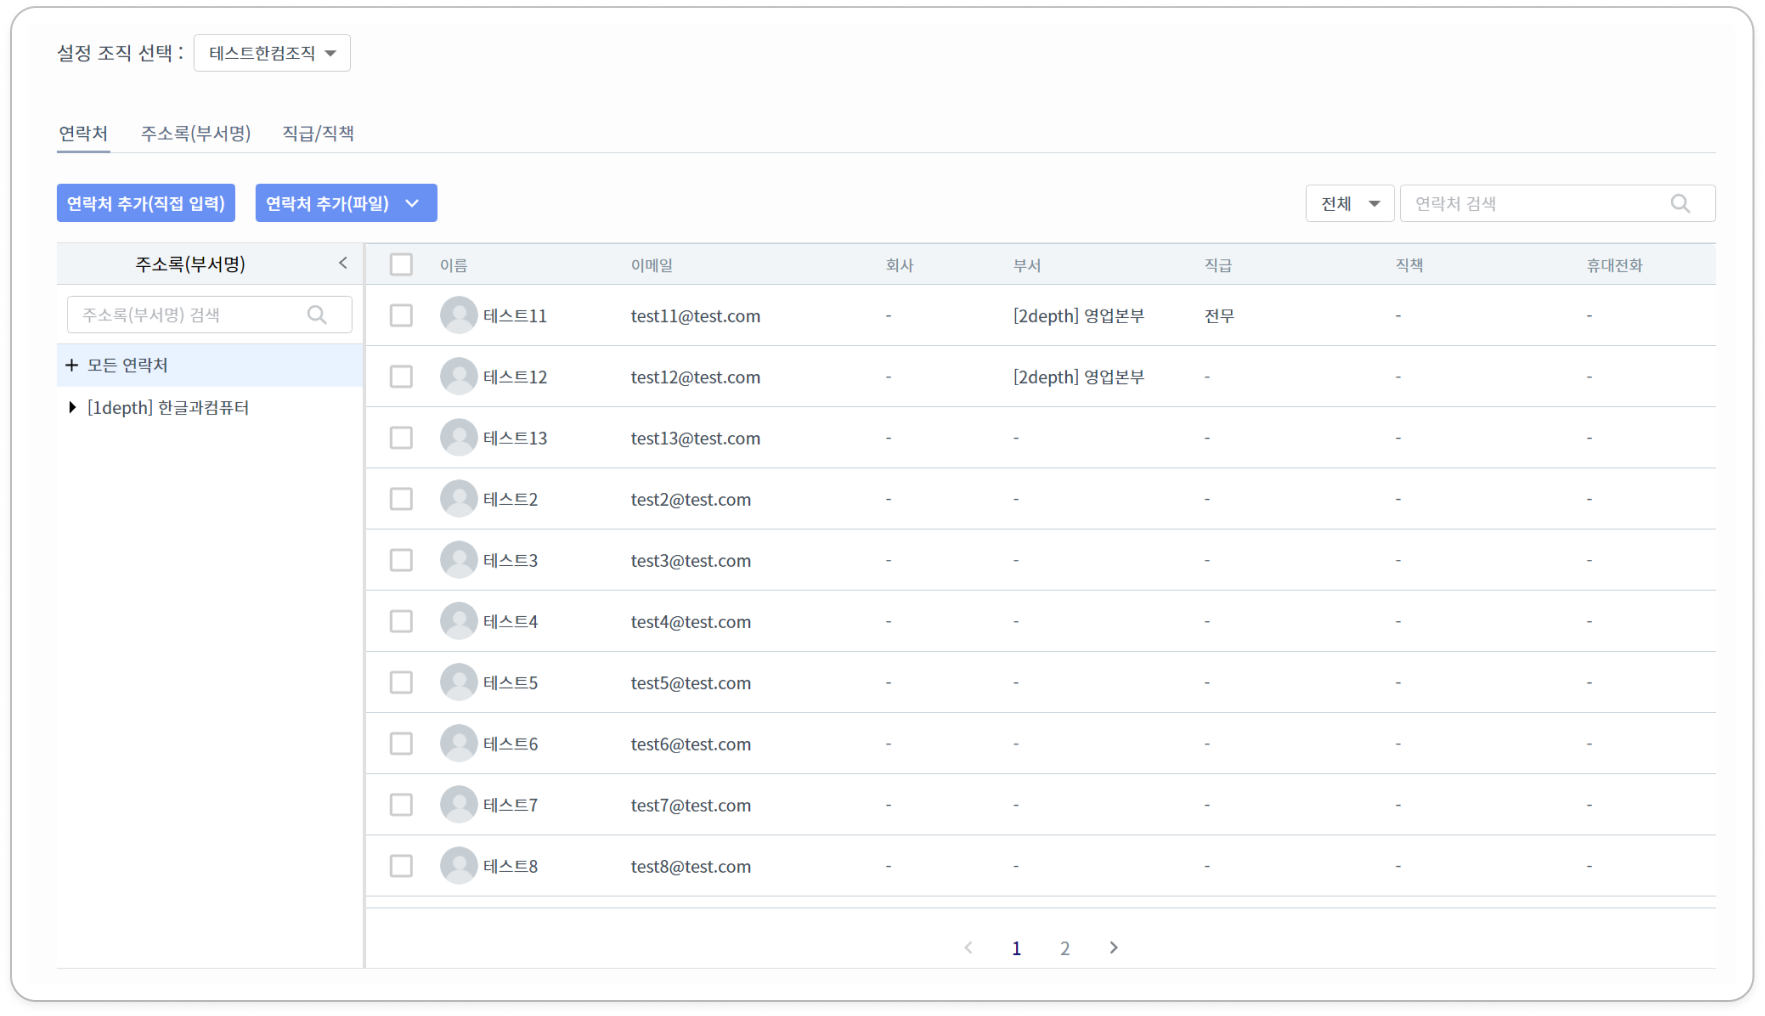Click email test13@test.com
The image size is (1765, 1016).
pos(695,438)
